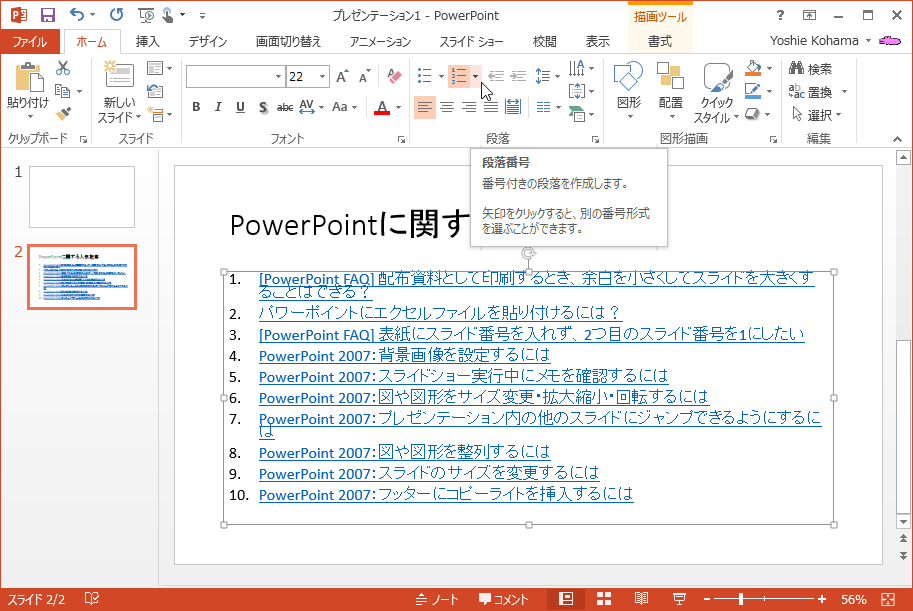Click the Cut scissors icon
The image size is (913, 611).
tap(63, 68)
